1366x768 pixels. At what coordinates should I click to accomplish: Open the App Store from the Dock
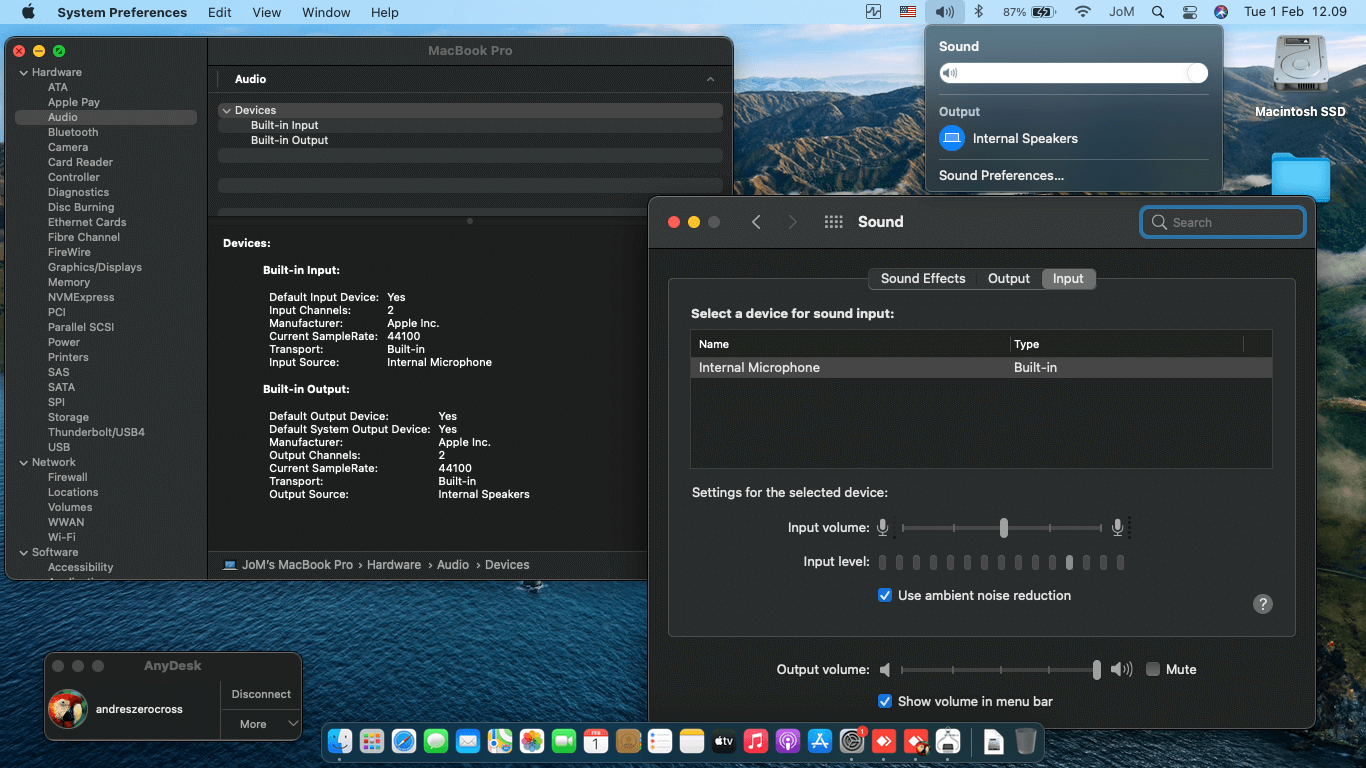point(819,741)
